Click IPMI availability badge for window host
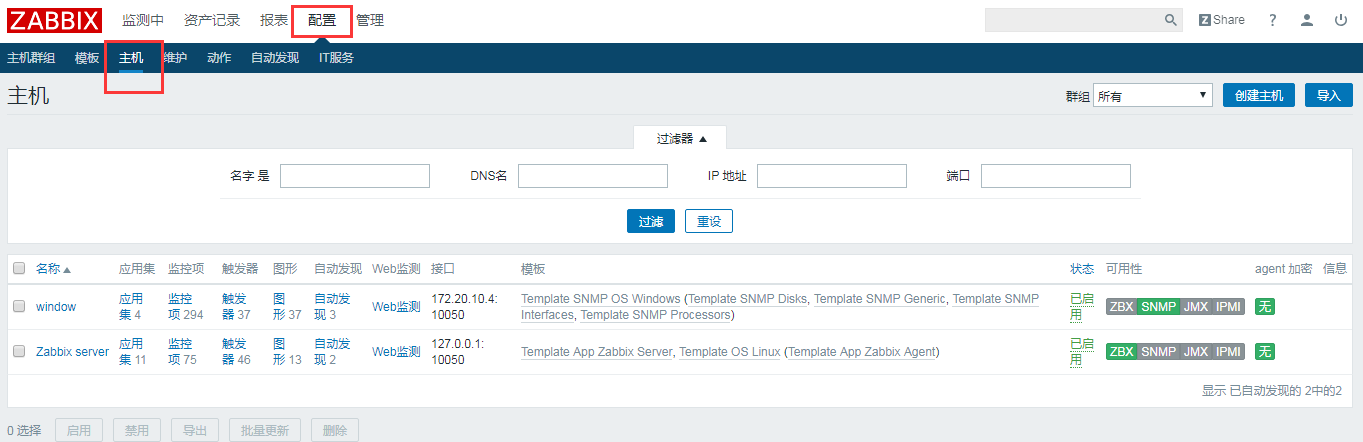 [1228, 307]
